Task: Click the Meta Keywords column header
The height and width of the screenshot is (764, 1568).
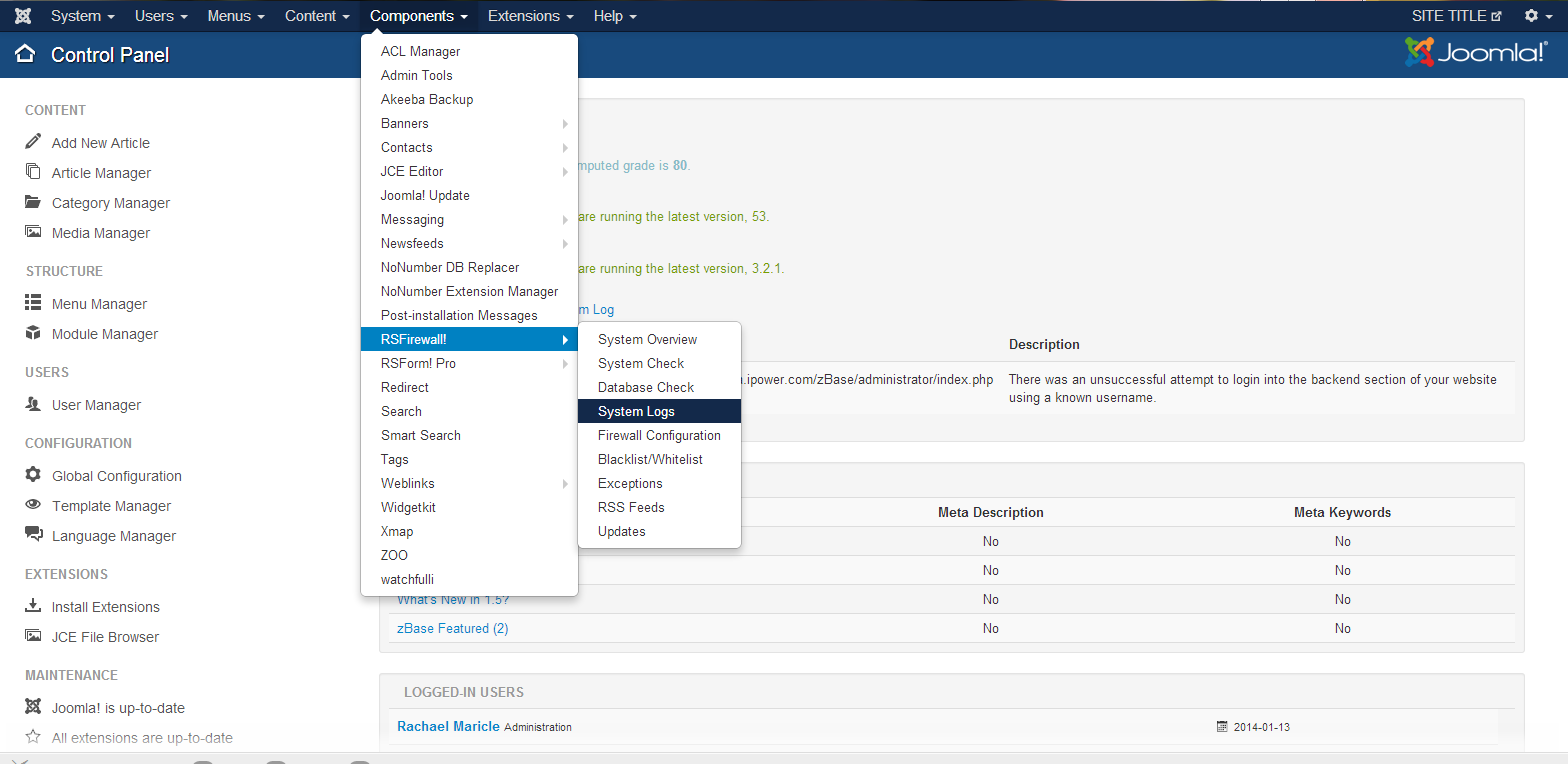Action: pos(1342,512)
